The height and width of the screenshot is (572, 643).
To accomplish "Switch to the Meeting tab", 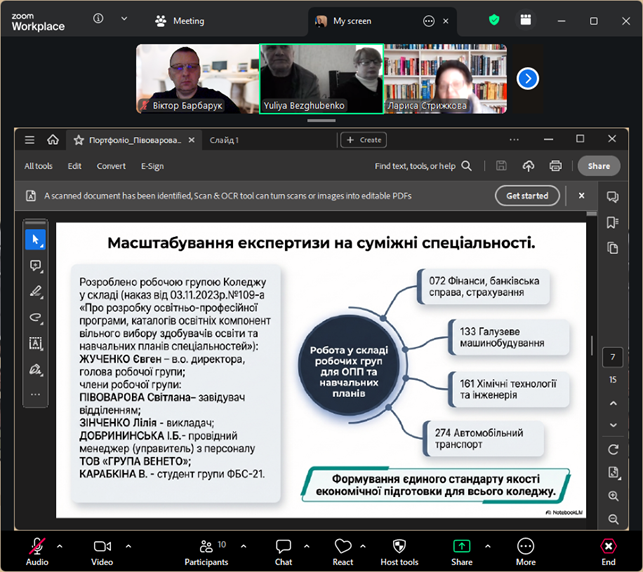I will coord(180,21).
